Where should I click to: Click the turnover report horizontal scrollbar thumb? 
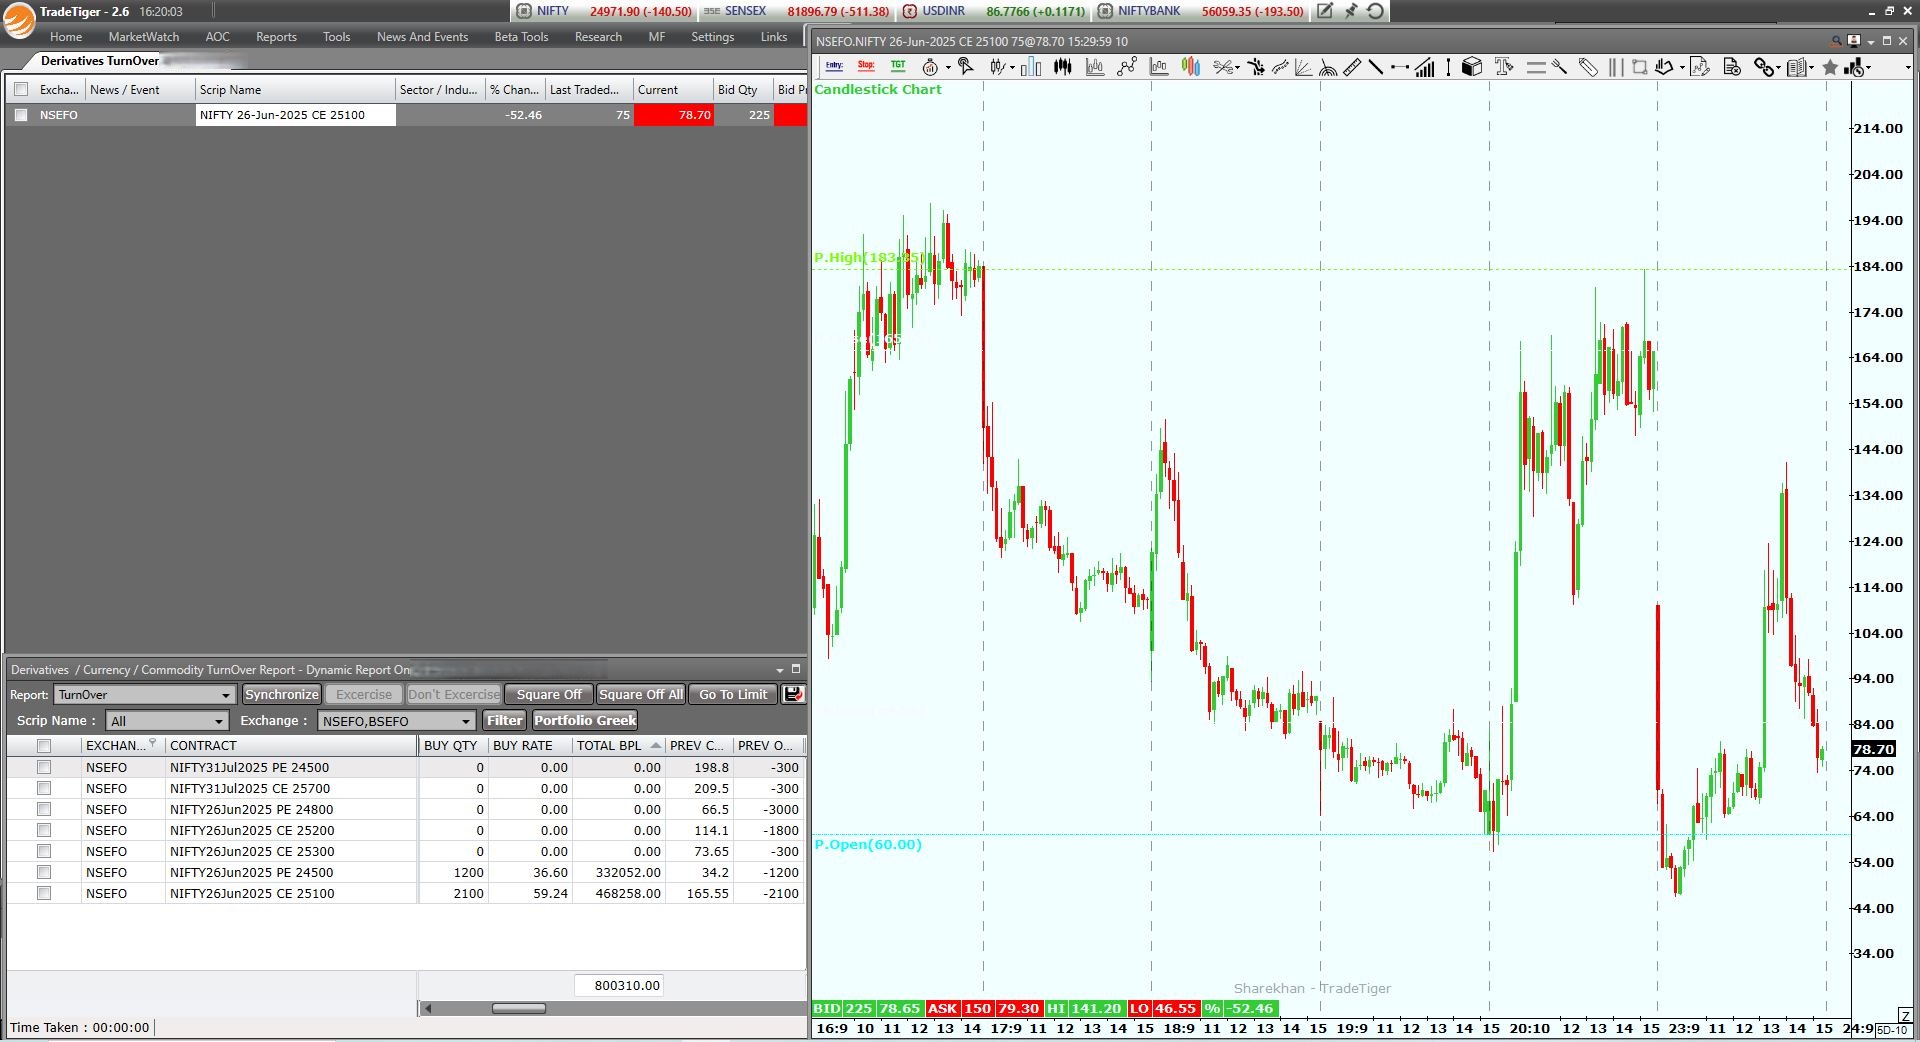(x=519, y=1008)
